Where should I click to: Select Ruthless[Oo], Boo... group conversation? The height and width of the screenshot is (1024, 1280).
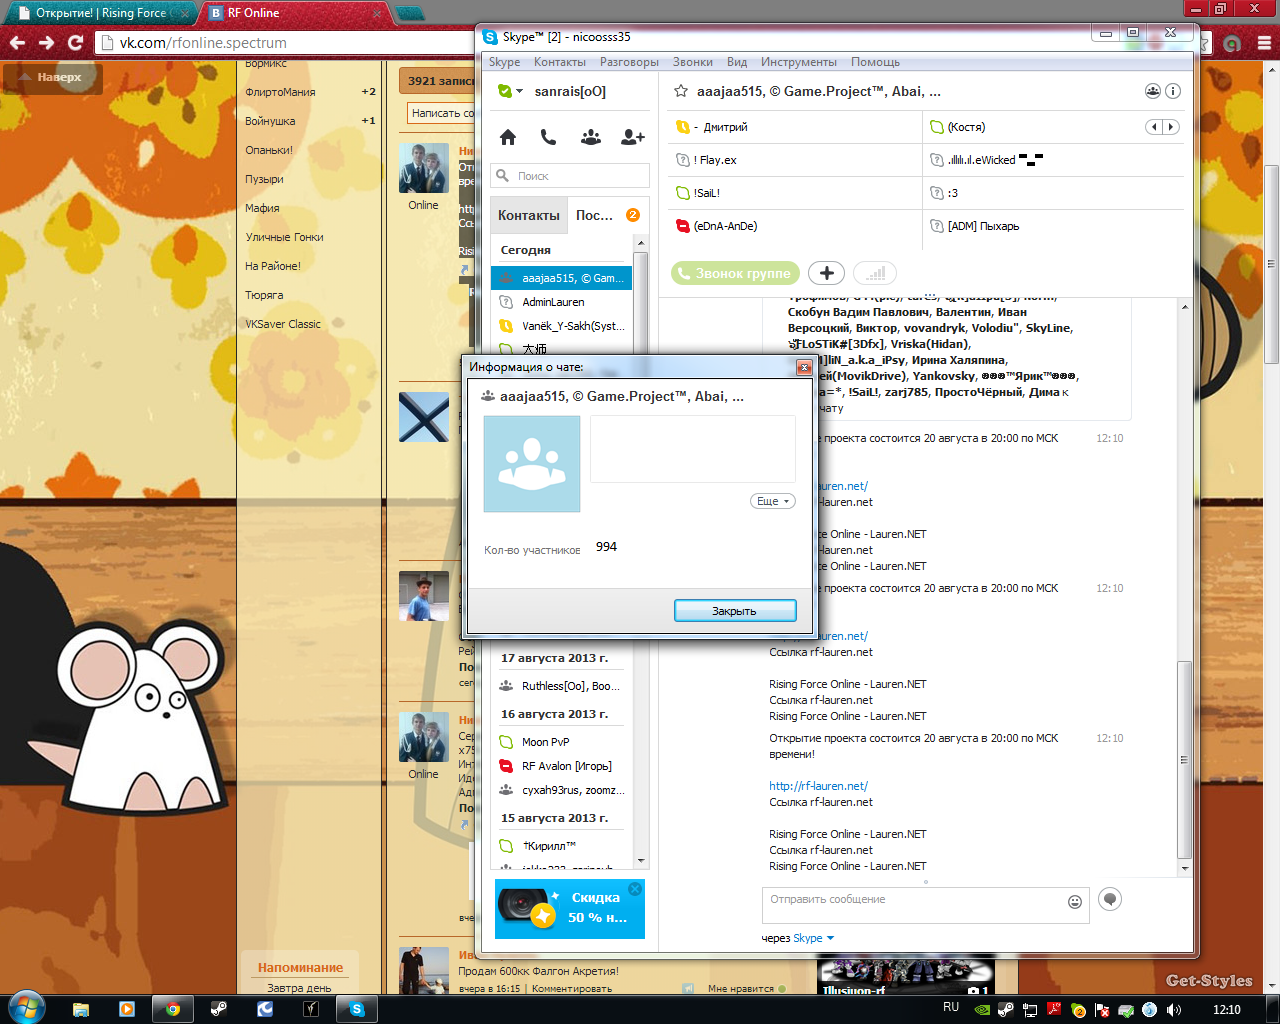click(x=562, y=686)
